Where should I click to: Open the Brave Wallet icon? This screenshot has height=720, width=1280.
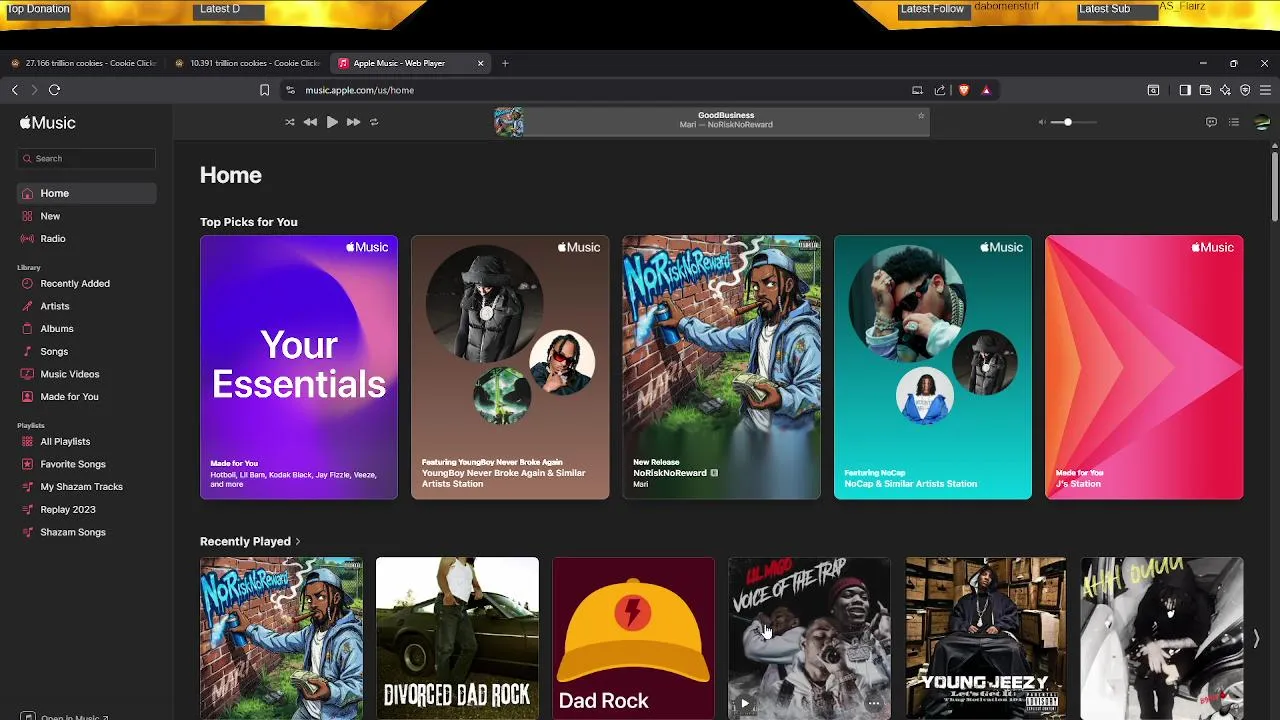[1205, 90]
